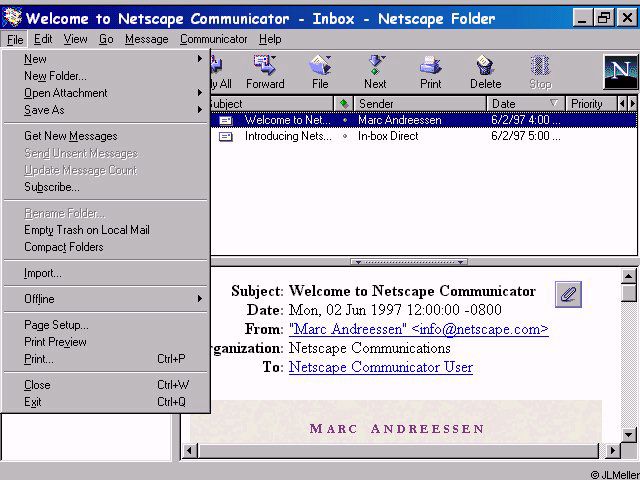Click the Communicator app icon in title bar
The width and height of the screenshot is (640, 480).
coord(12,18)
